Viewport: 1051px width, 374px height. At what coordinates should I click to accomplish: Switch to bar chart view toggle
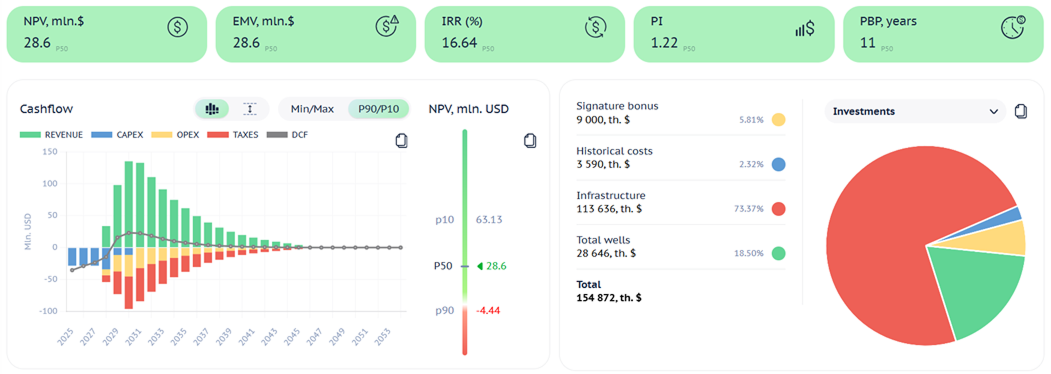213,109
